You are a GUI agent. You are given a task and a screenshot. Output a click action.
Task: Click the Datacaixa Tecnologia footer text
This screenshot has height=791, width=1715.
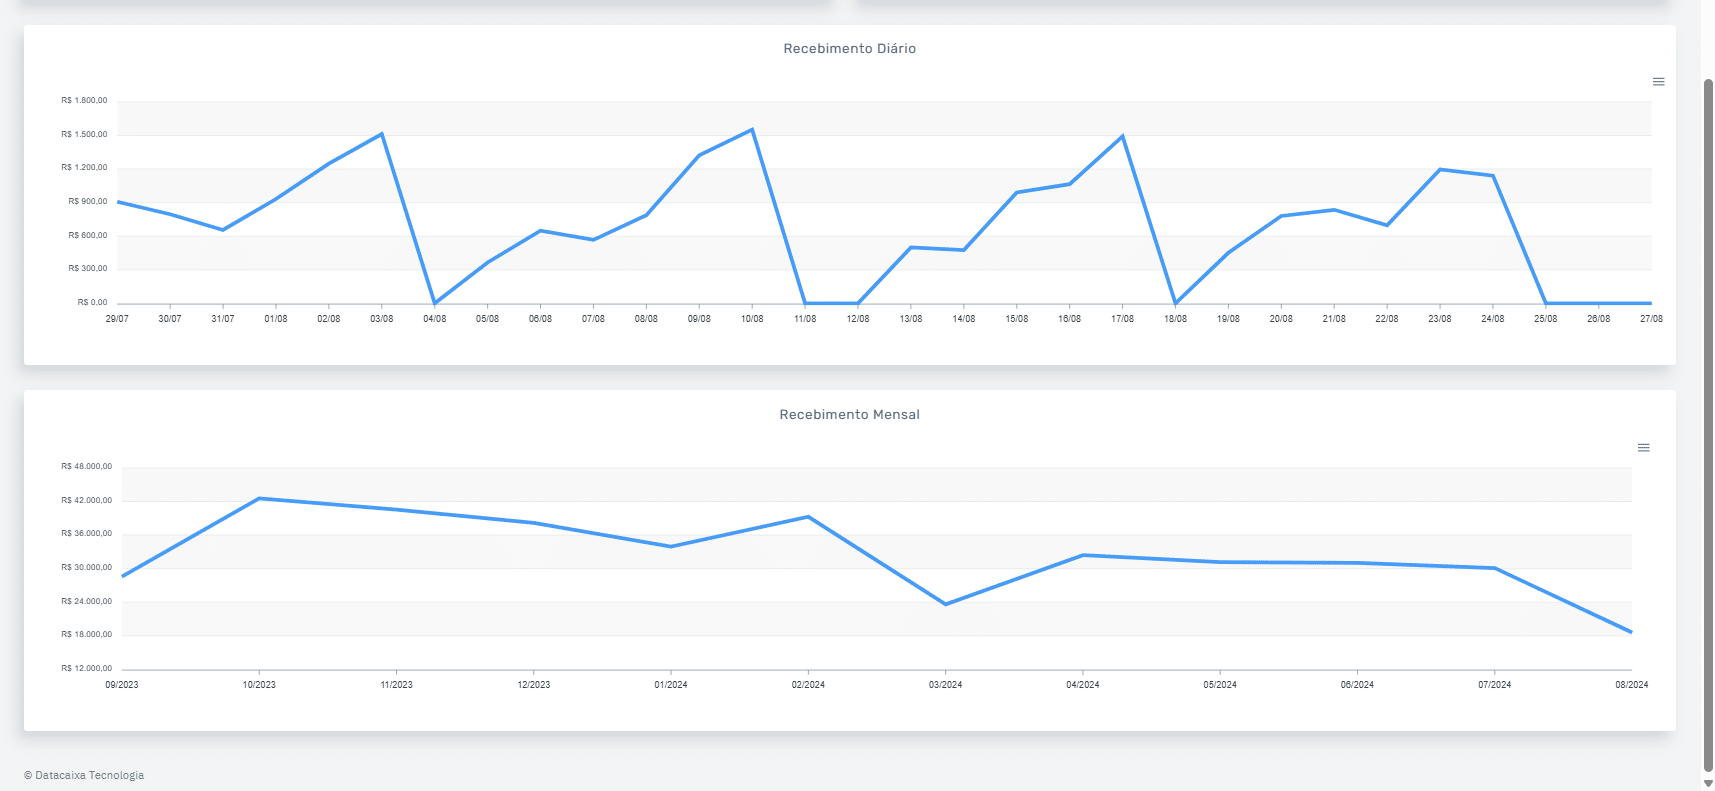click(x=84, y=775)
